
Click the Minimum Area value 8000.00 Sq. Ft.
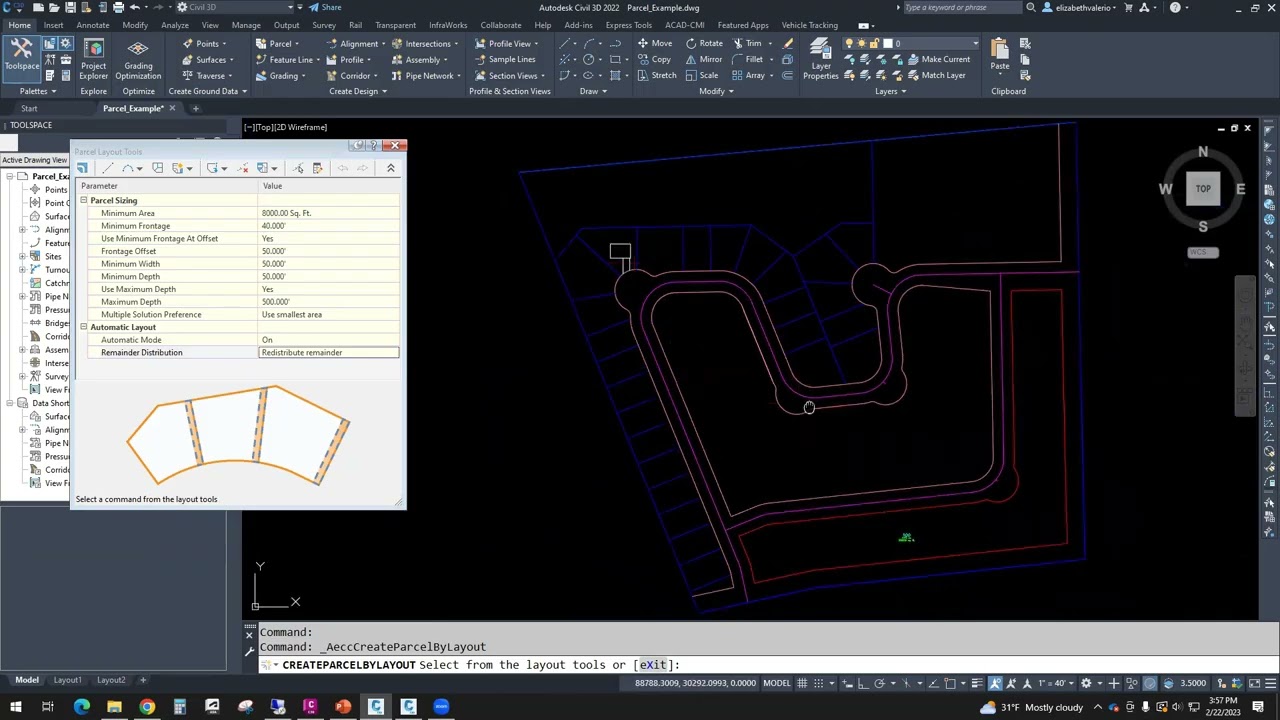[x=329, y=213]
